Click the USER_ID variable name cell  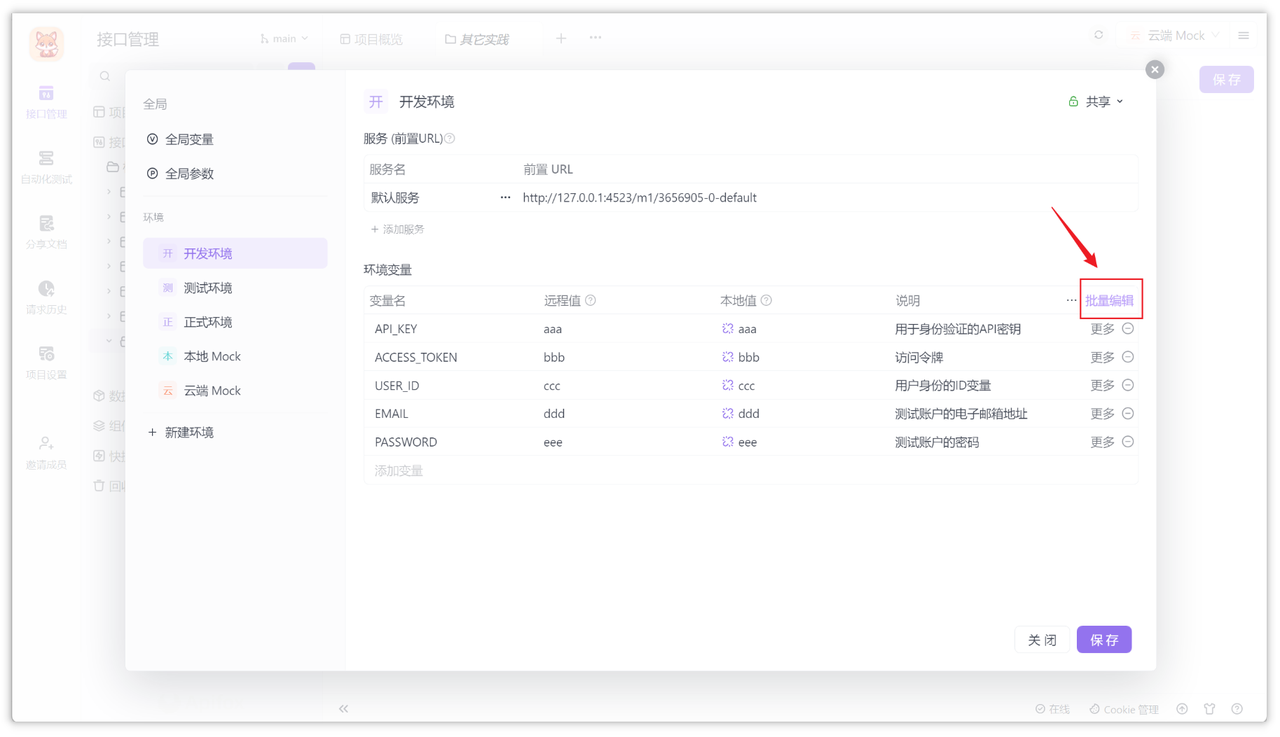pyautogui.click(x=397, y=385)
